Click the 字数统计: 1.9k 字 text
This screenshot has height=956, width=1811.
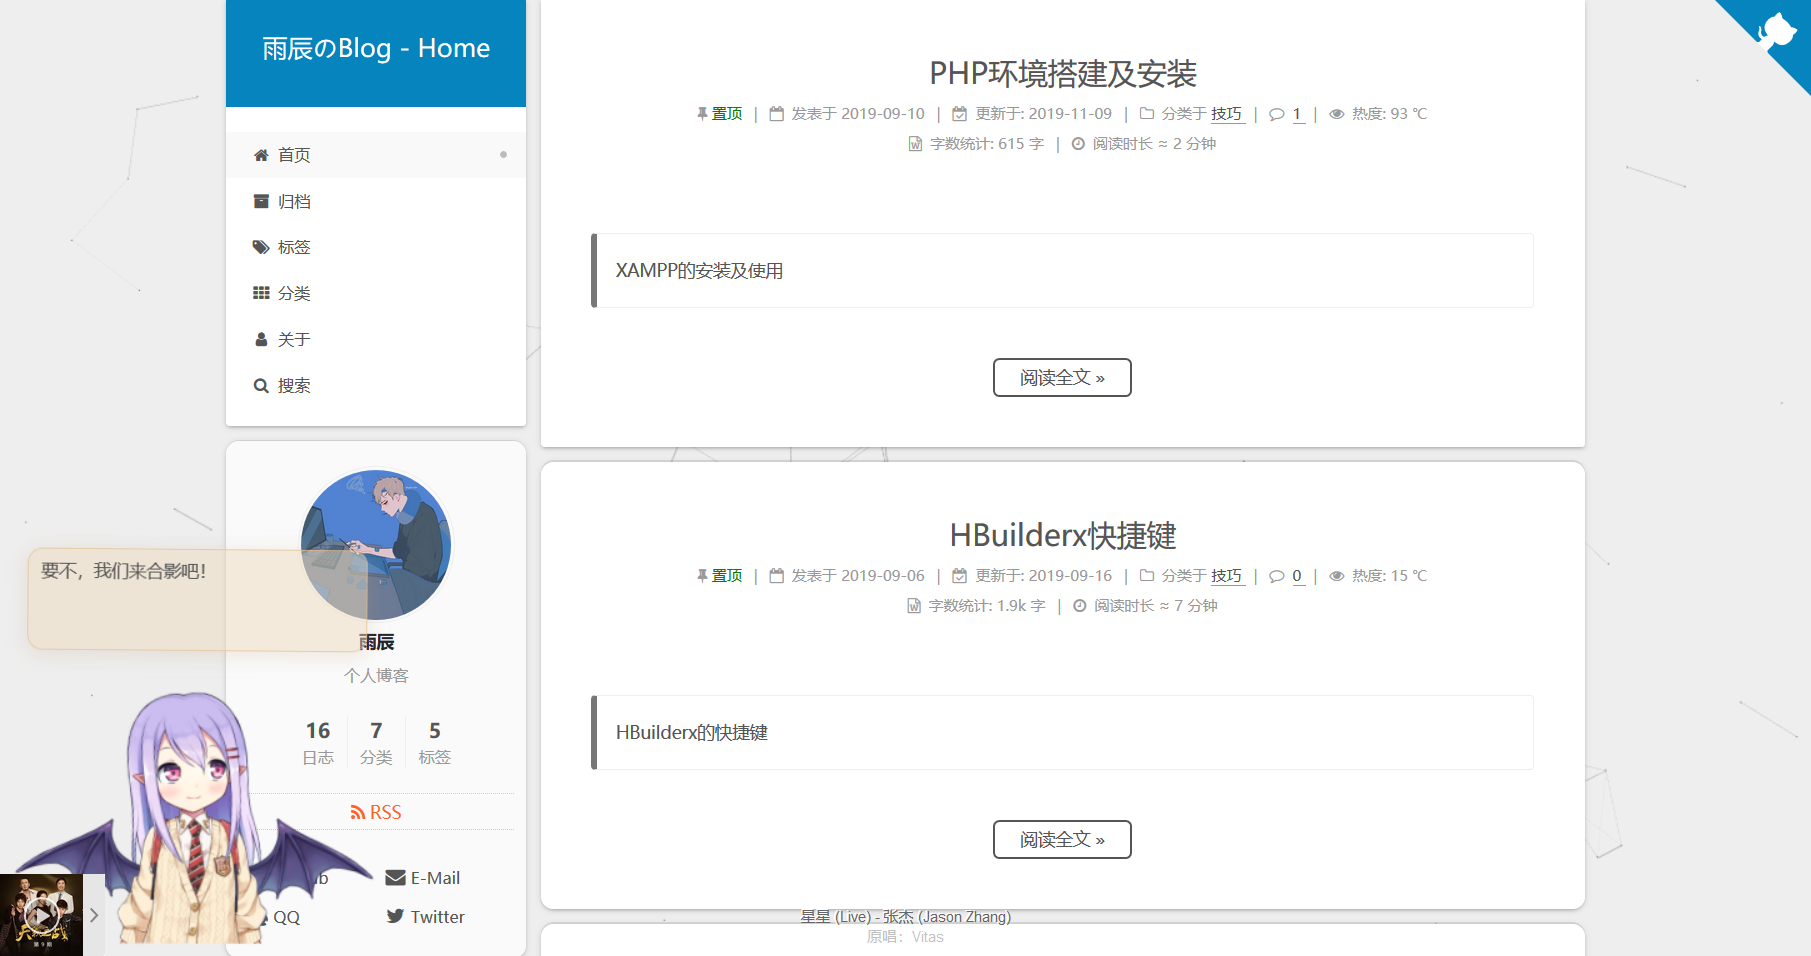pyautogui.click(x=987, y=606)
